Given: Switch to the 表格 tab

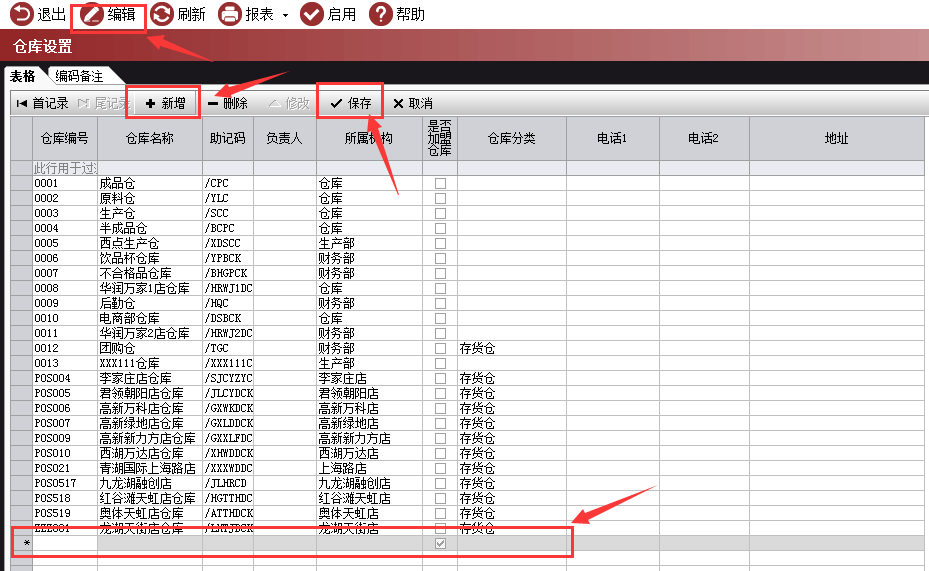Looking at the screenshot, I should point(23,76).
